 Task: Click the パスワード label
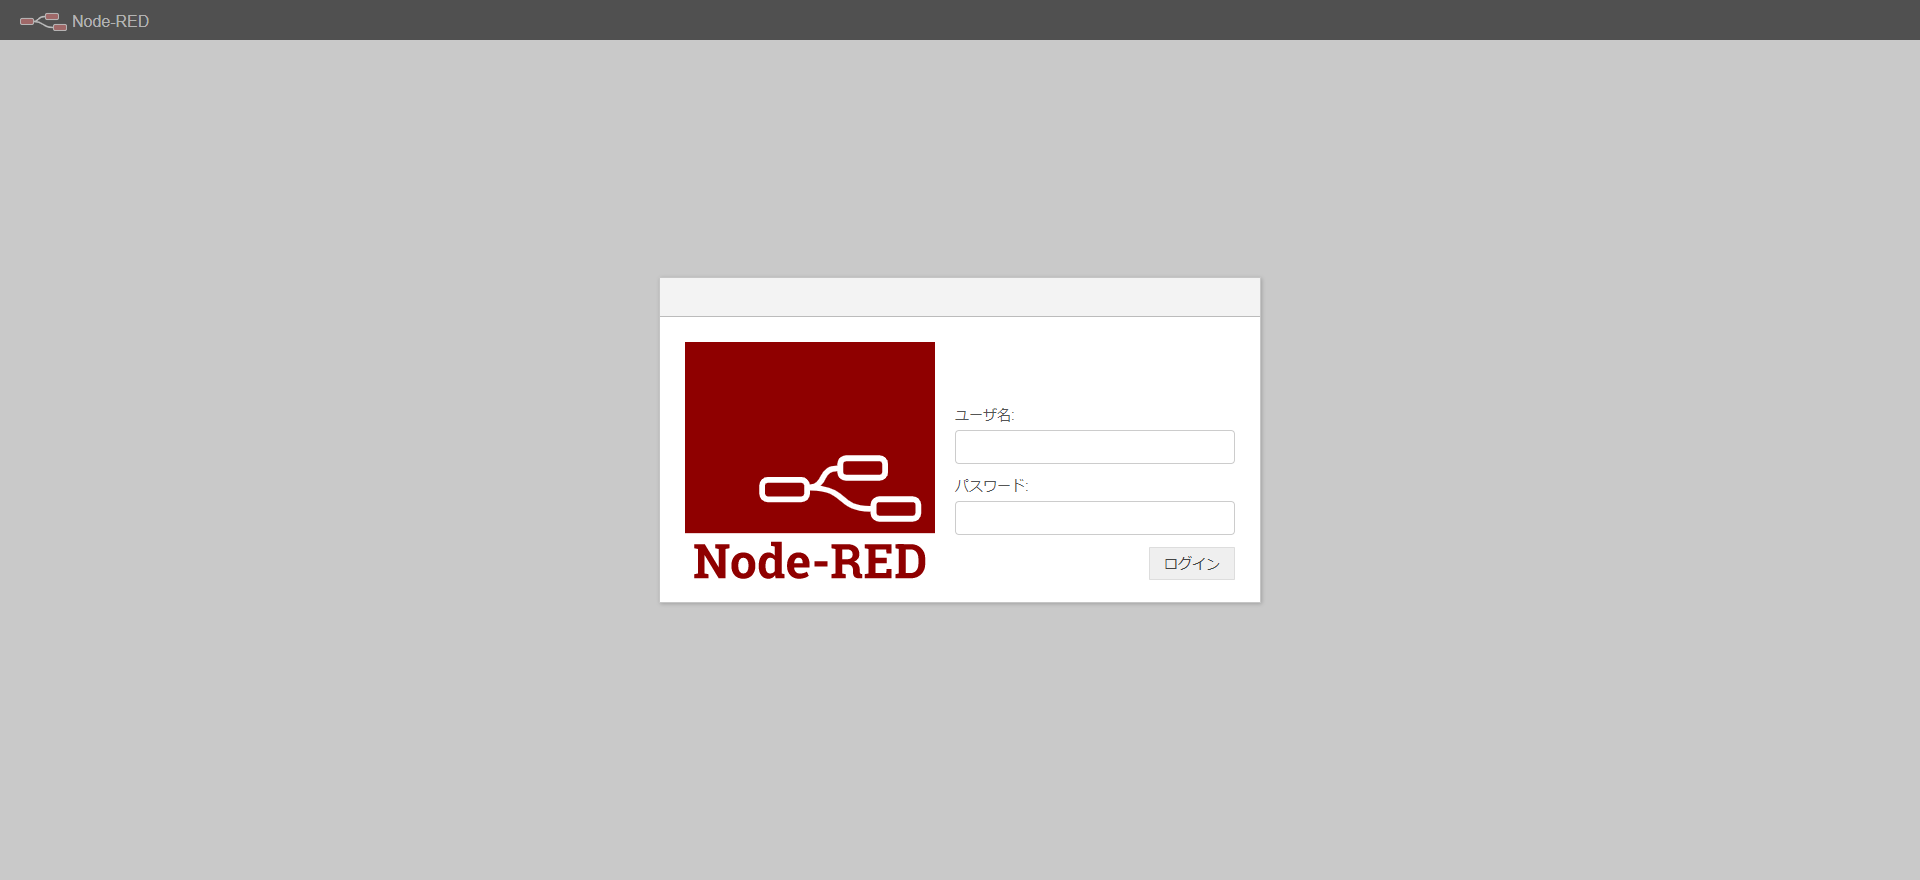pos(991,486)
